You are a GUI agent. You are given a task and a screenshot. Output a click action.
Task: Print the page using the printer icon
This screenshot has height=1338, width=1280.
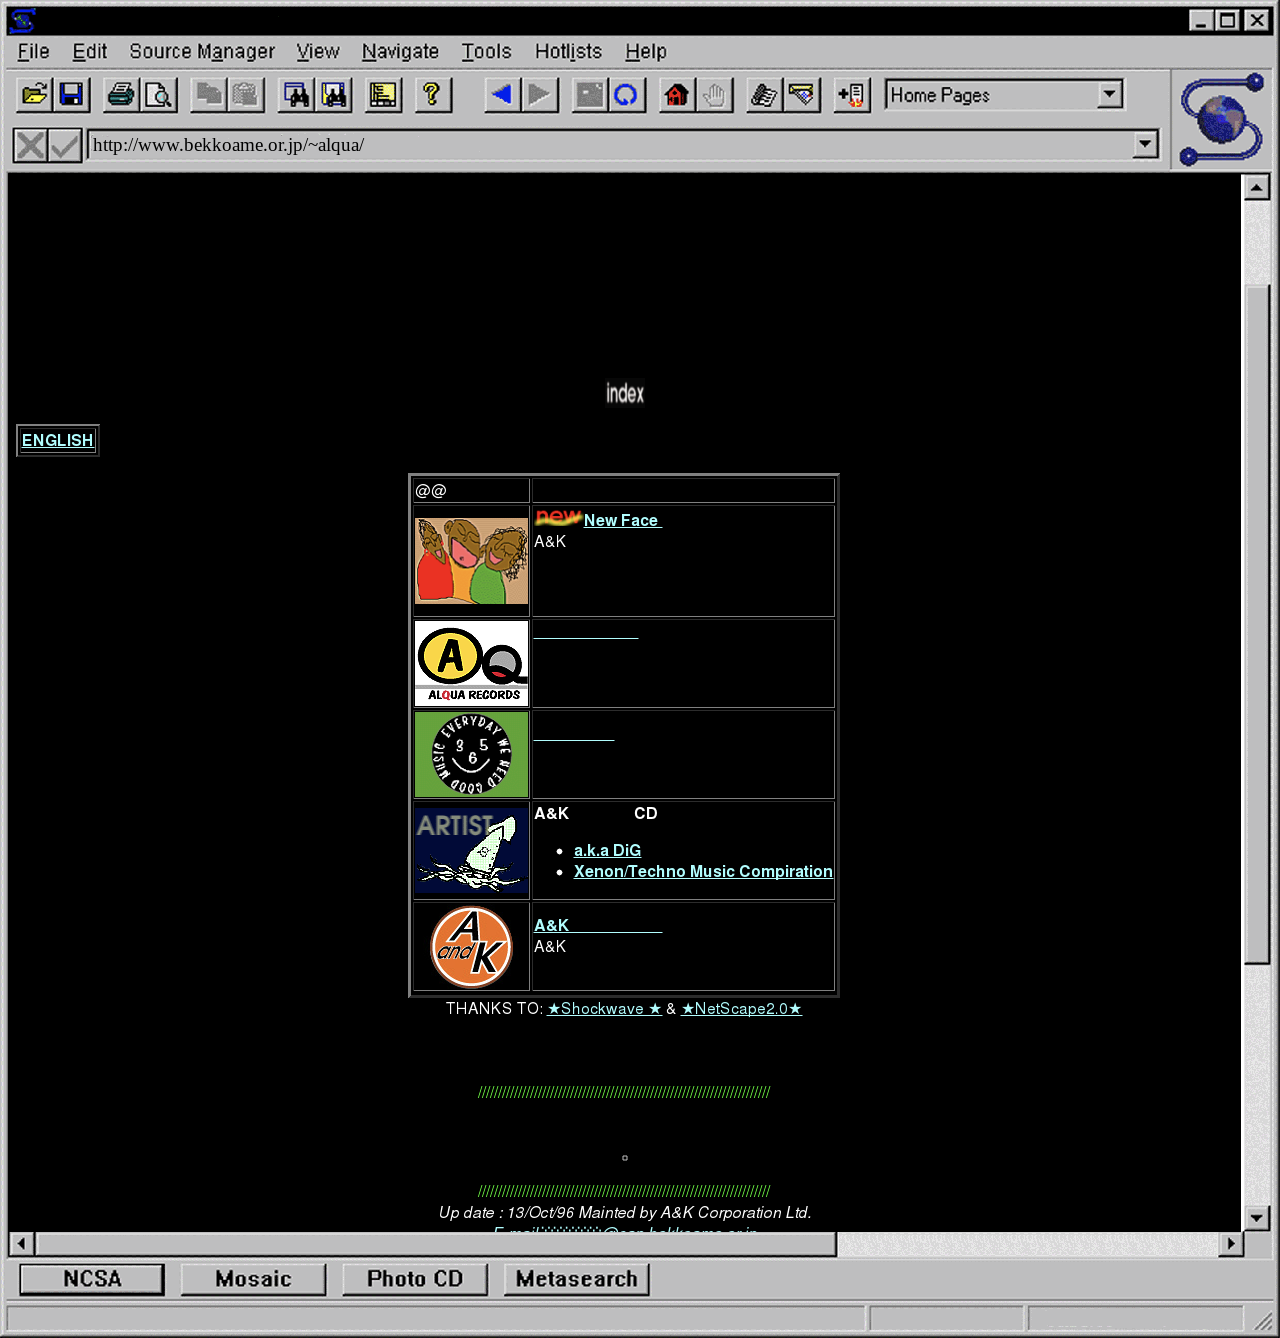121,95
